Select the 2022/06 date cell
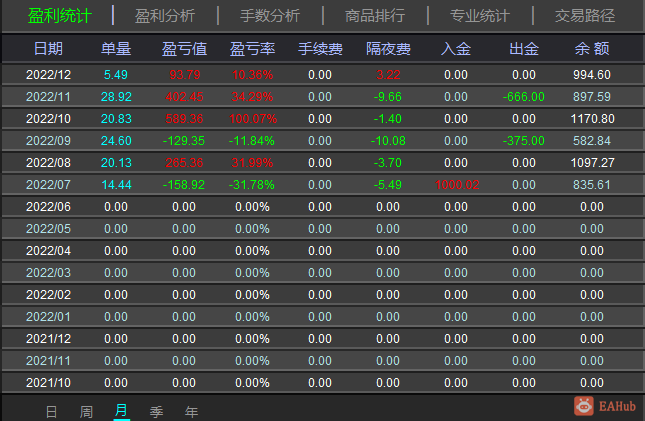The width and height of the screenshot is (645, 421). (x=48, y=207)
